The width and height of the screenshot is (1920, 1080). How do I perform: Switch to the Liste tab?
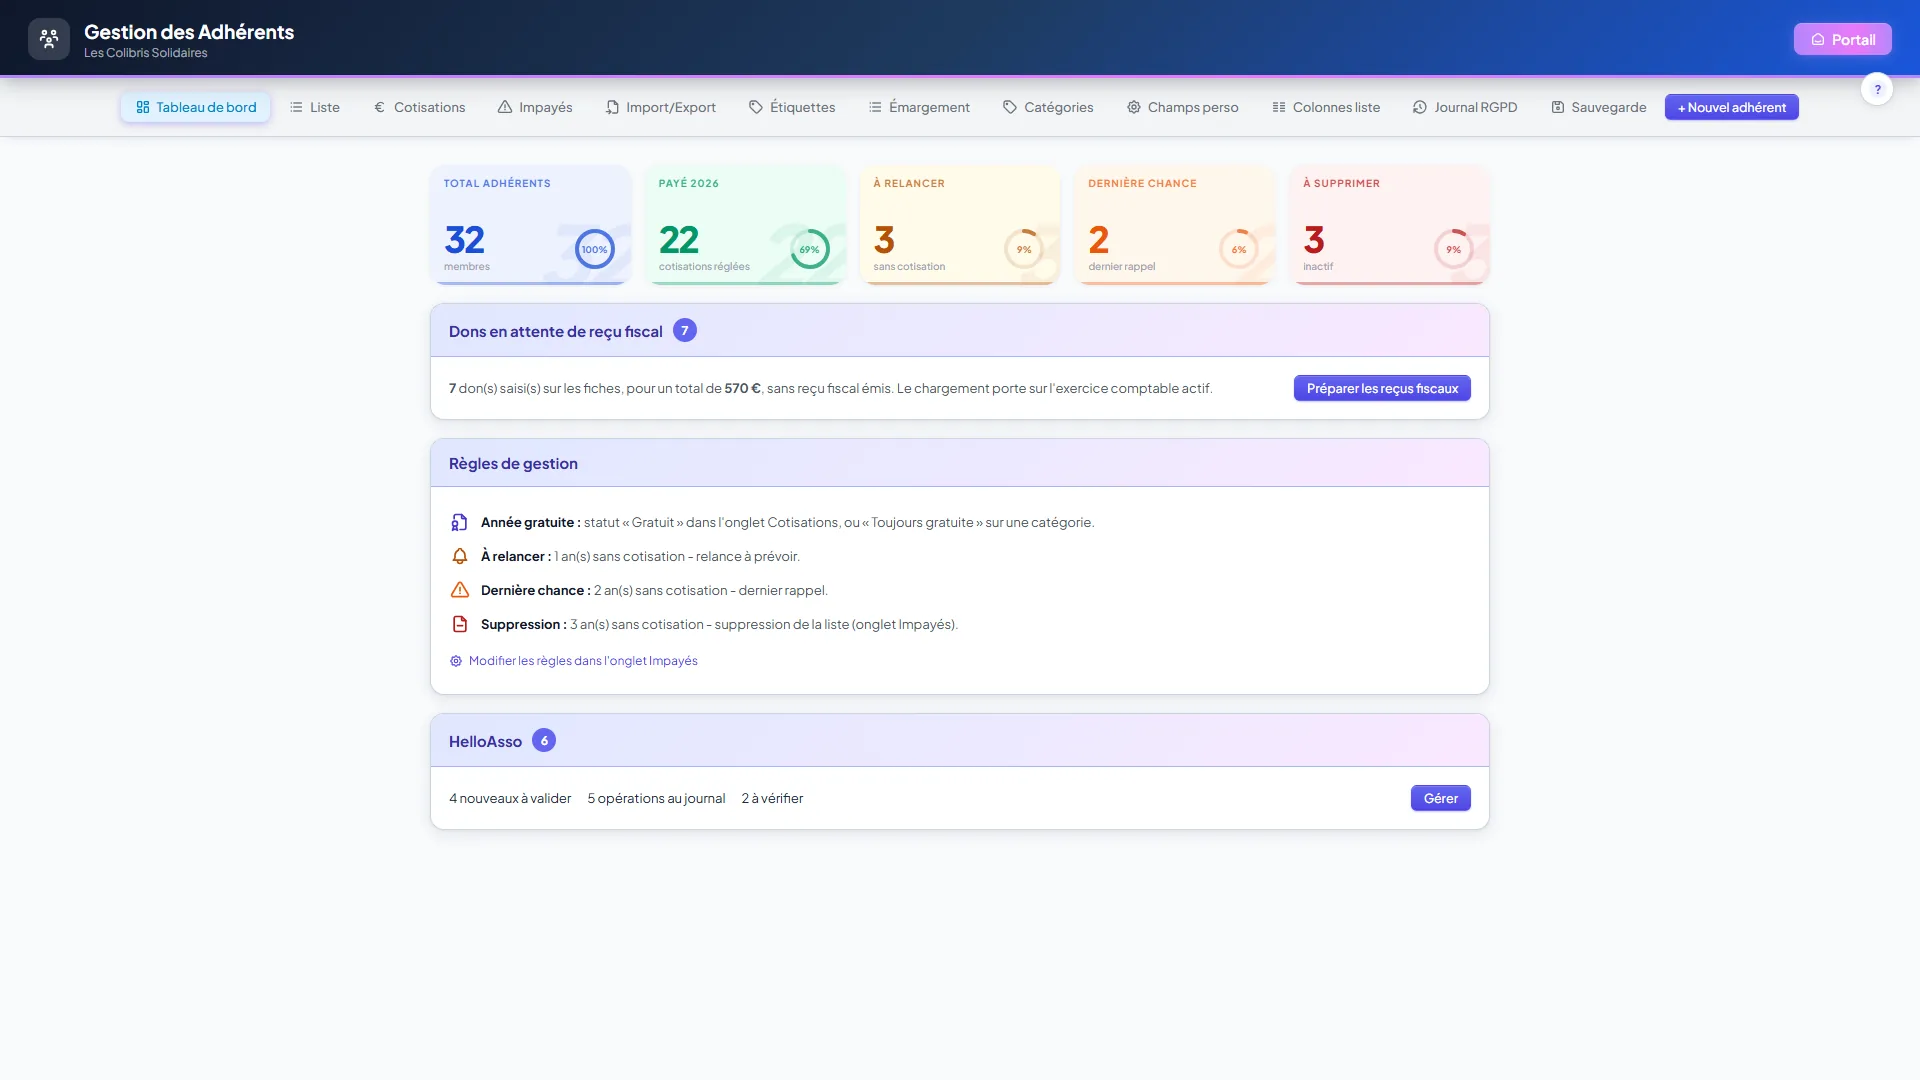coord(315,107)
